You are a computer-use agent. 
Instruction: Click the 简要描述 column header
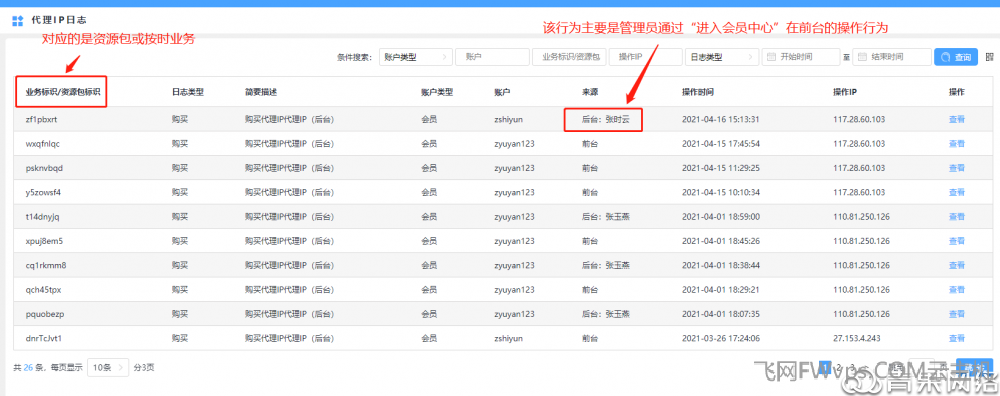[x=260, y=92]
